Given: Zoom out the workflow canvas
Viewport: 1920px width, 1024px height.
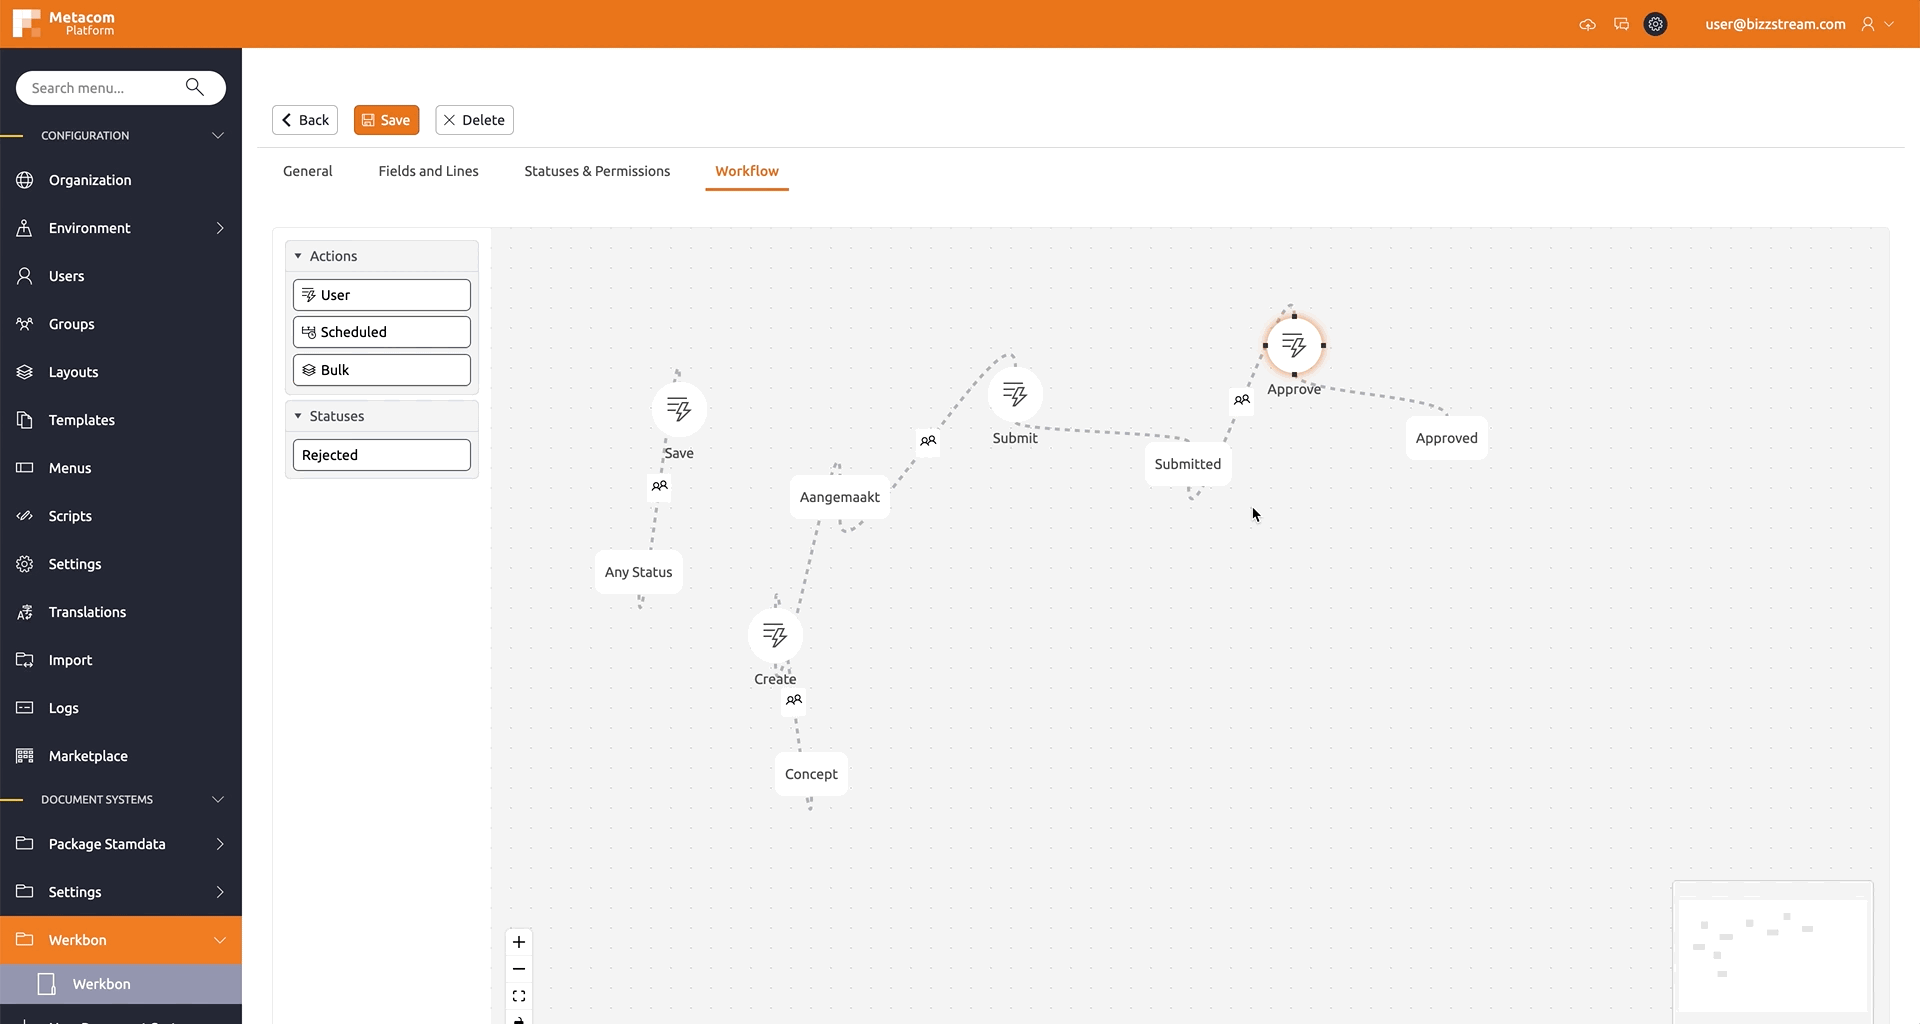Looking at the screenshot, I should click(x=519, y=969).
